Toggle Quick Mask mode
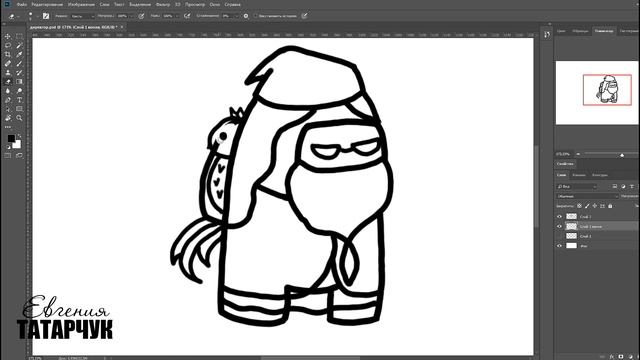 [8, 156]
